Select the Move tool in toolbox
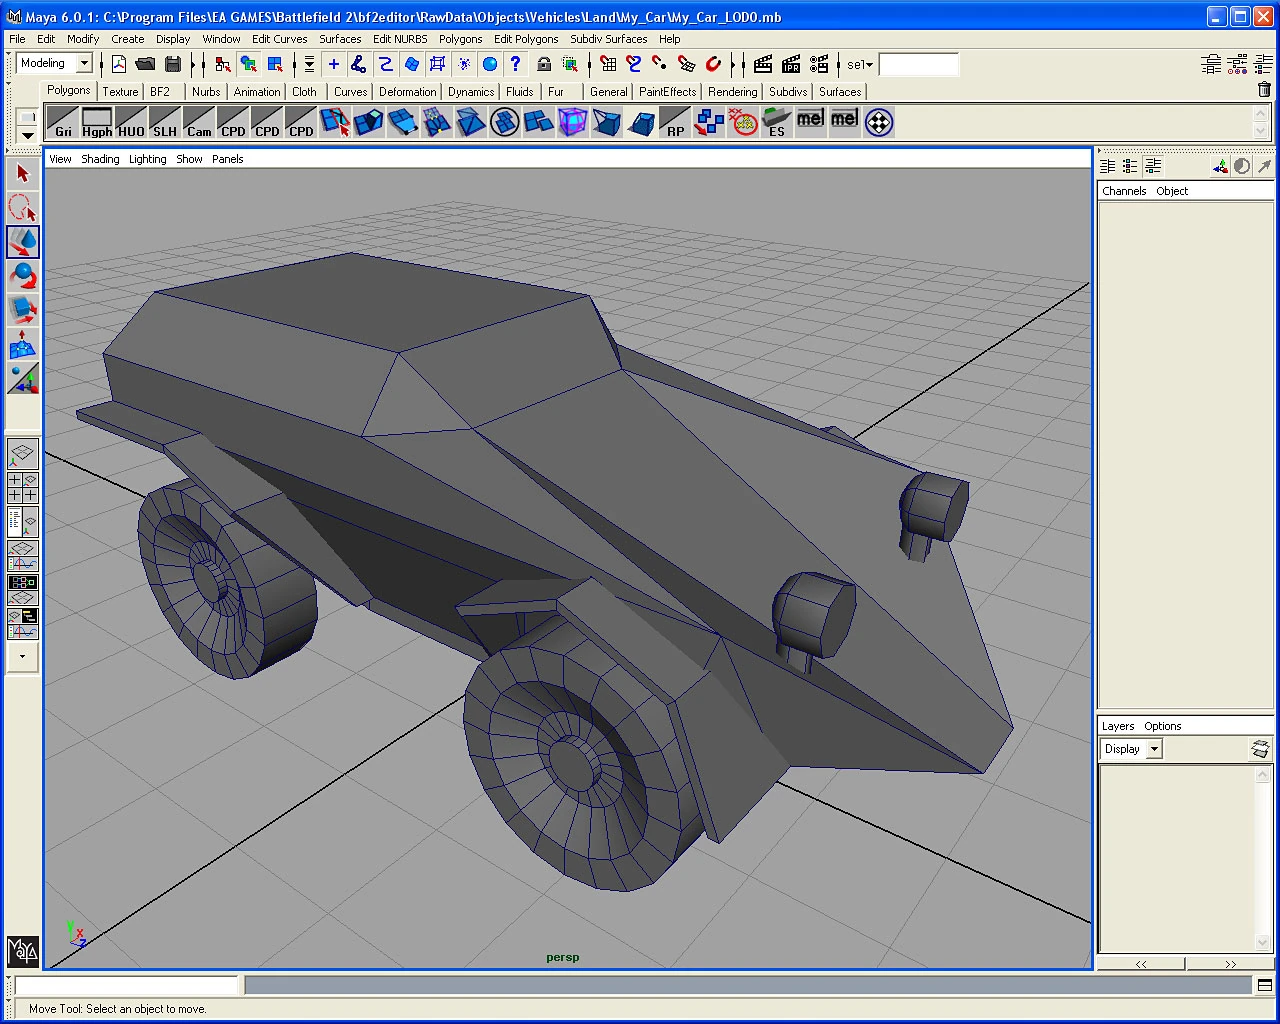The height and width of the screenshot is (1024, 1280). tap(23, 242)
